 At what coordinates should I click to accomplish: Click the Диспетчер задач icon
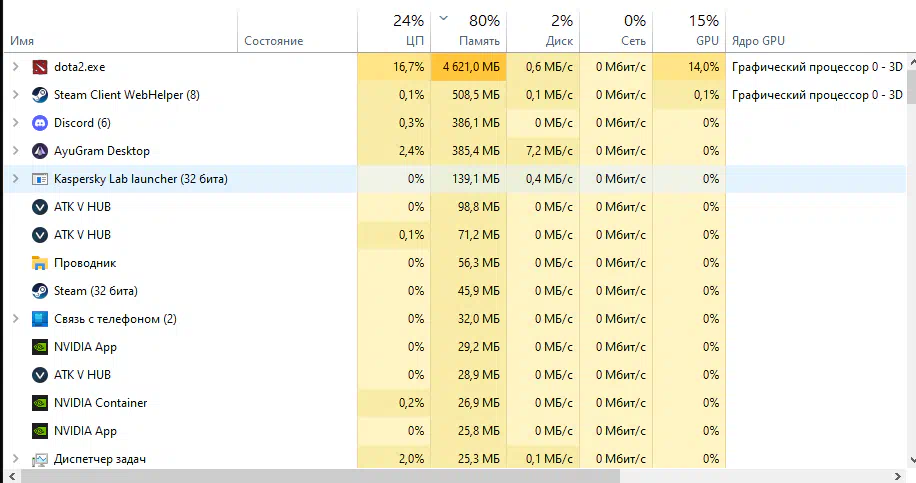click(x=40, y=460)
